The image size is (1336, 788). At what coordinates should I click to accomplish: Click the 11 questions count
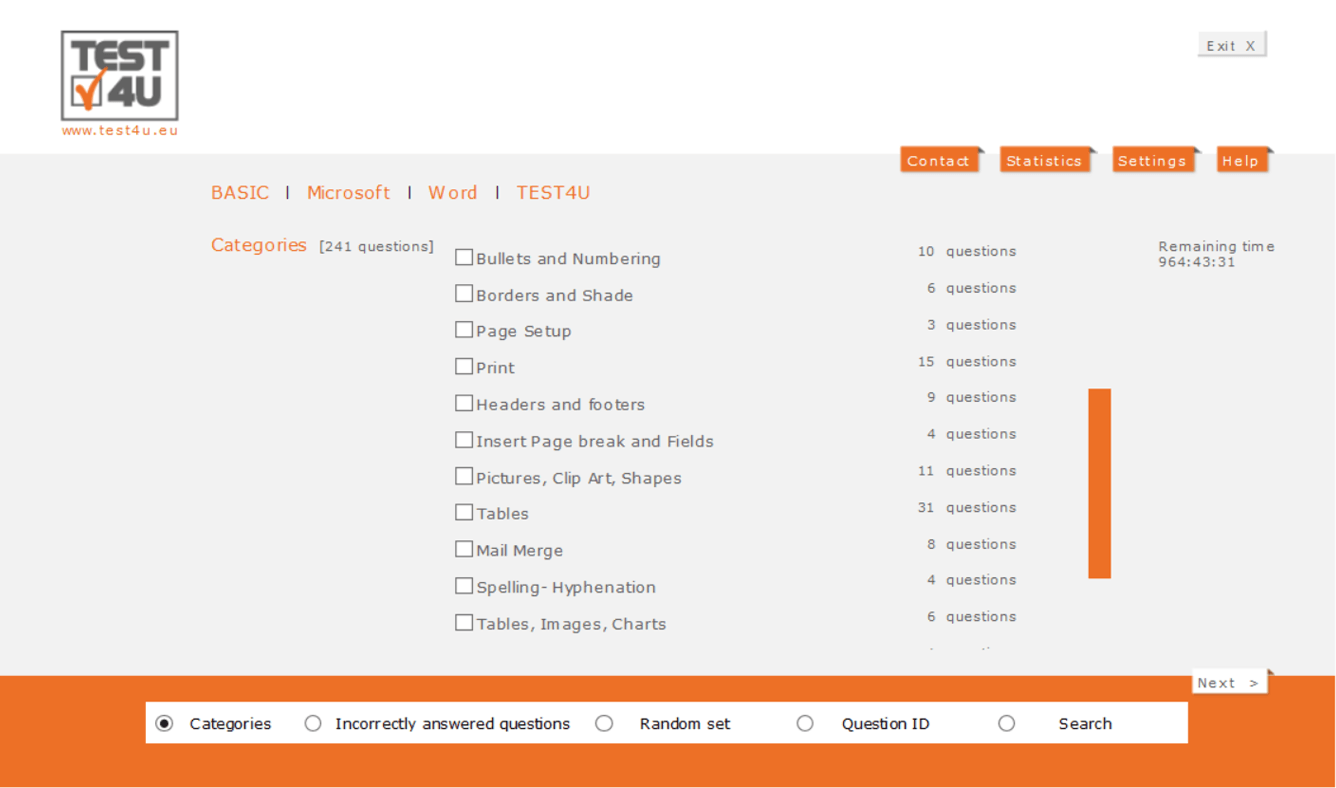(x=967, y=470)
